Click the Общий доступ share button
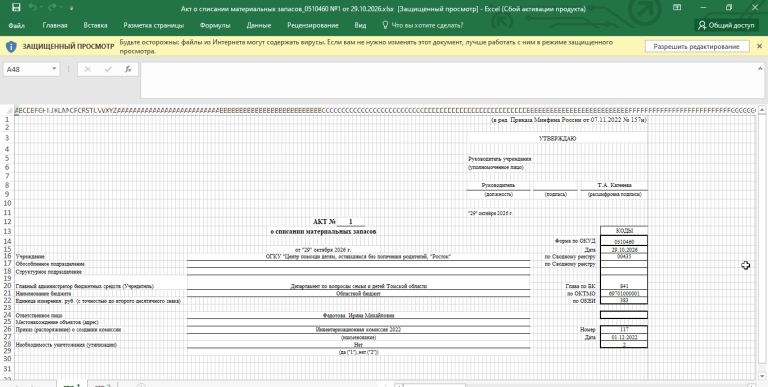The image size is (768, 387). (x=726, y=25)
